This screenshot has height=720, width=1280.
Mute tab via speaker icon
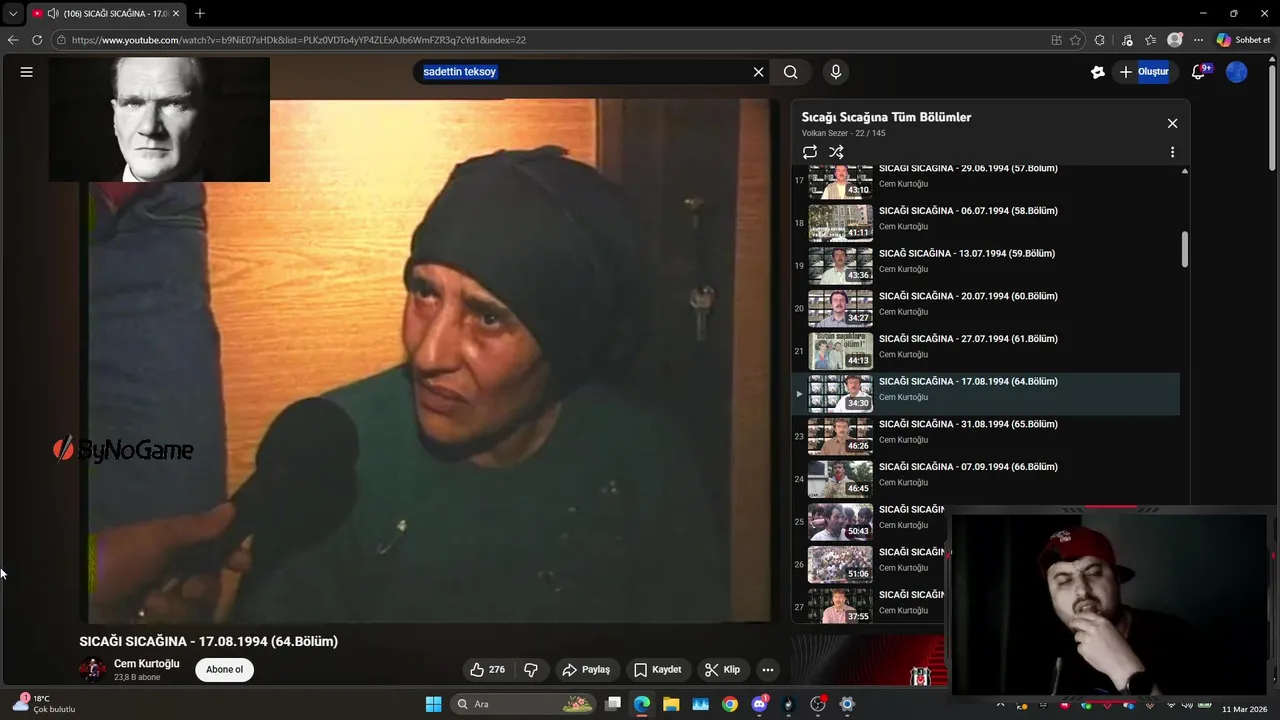pyautogui.click(x=52, y=13)
